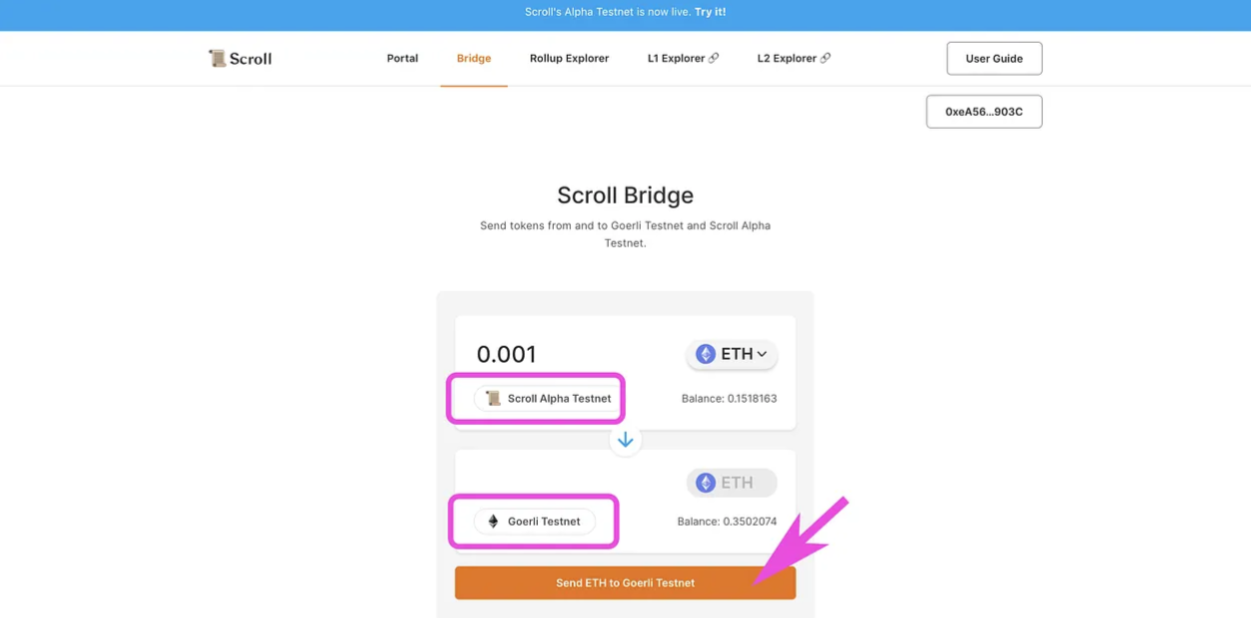The width and height of the screenshot is (1251, 618).
Task: Click the external link icon beside L1 Explorer
Action: [714, 58]
